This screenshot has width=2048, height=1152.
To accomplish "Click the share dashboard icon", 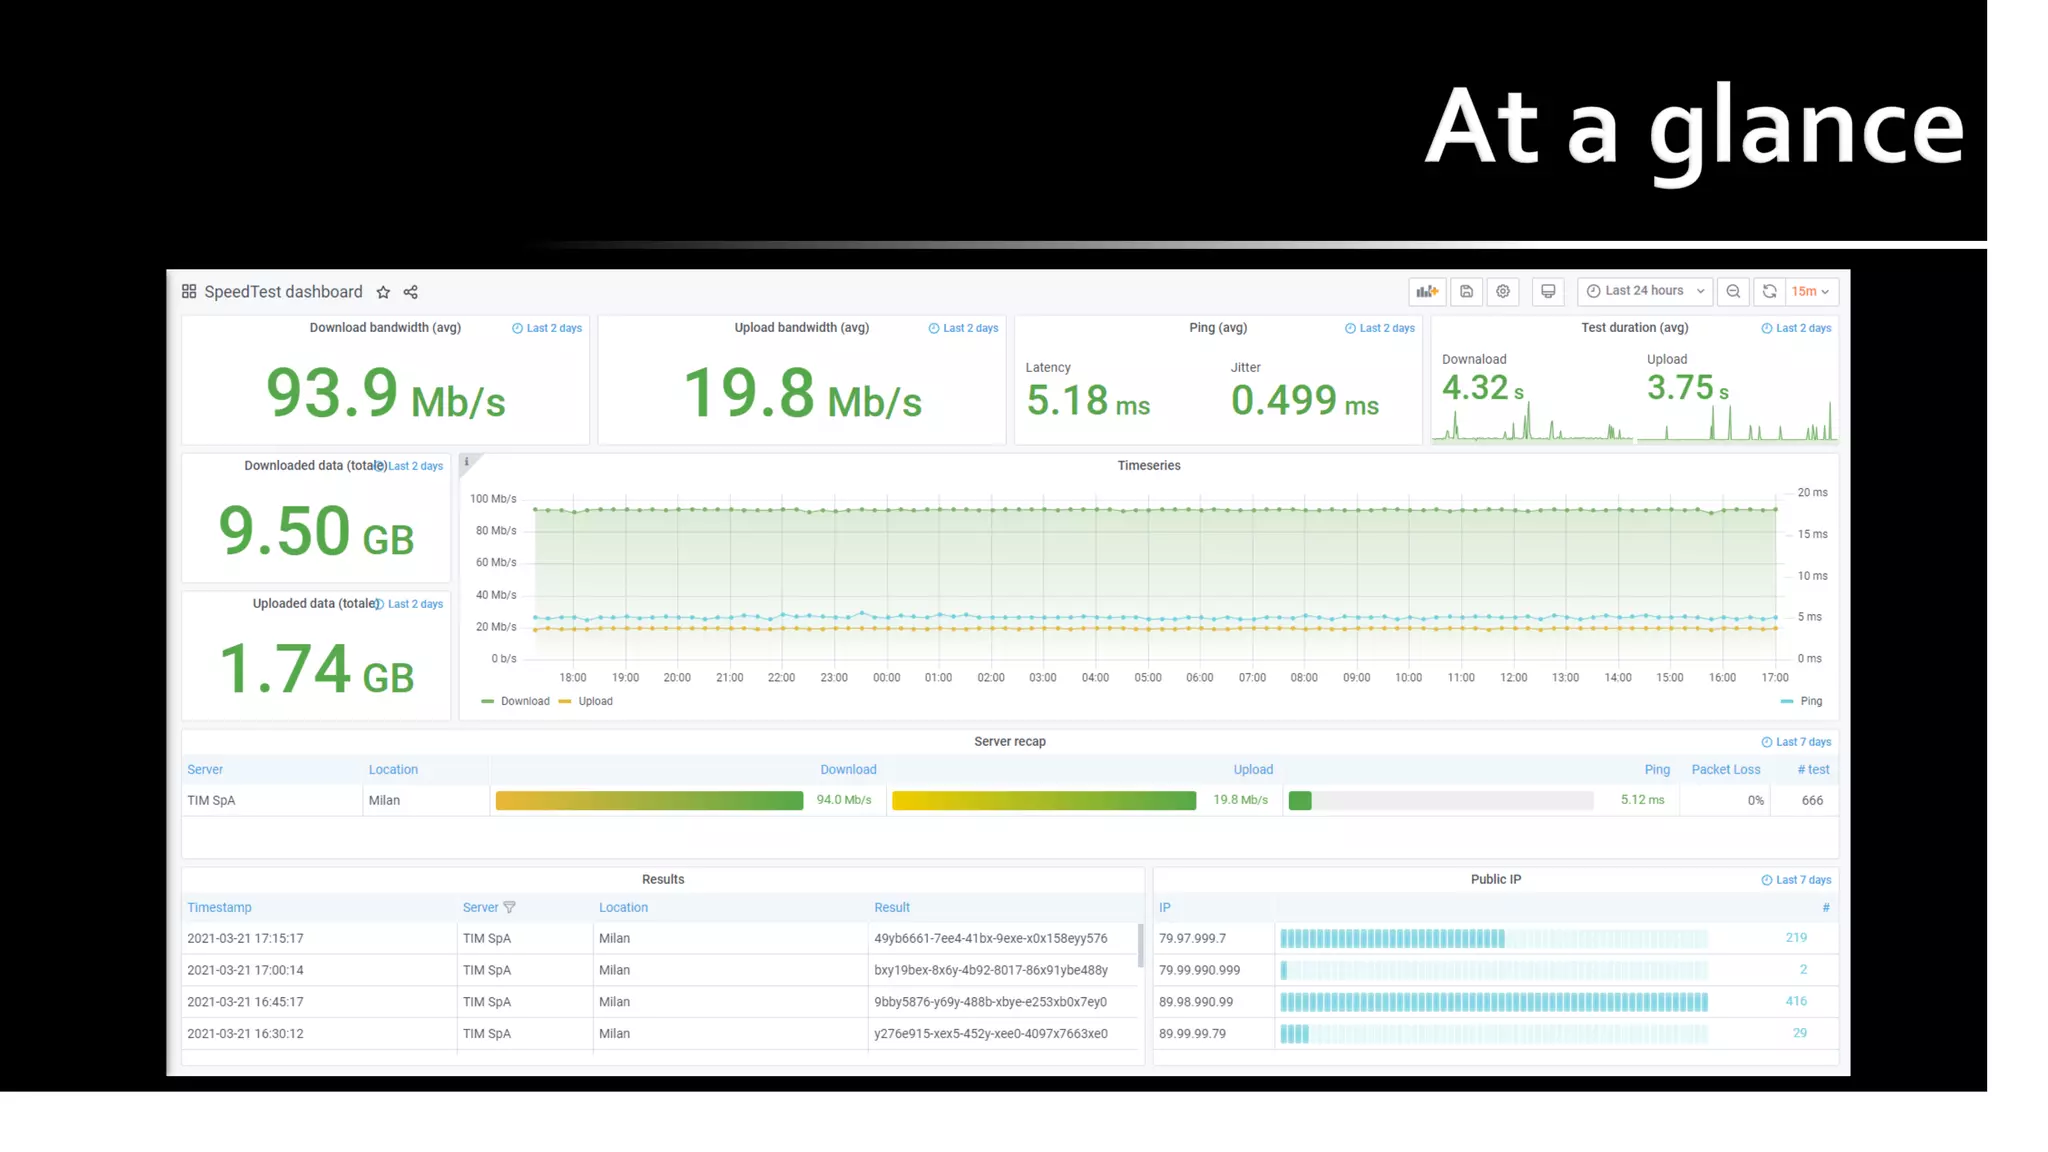I will pos(410,292).
